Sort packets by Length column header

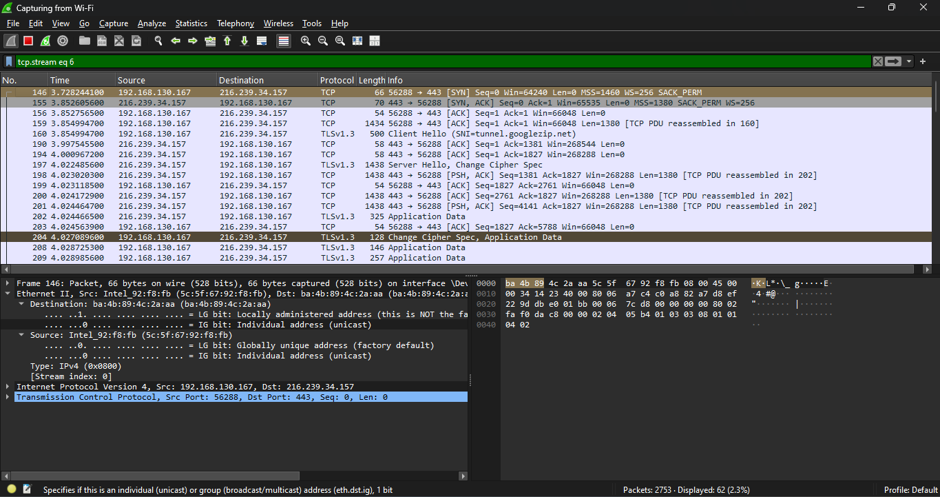coord(372,80)
